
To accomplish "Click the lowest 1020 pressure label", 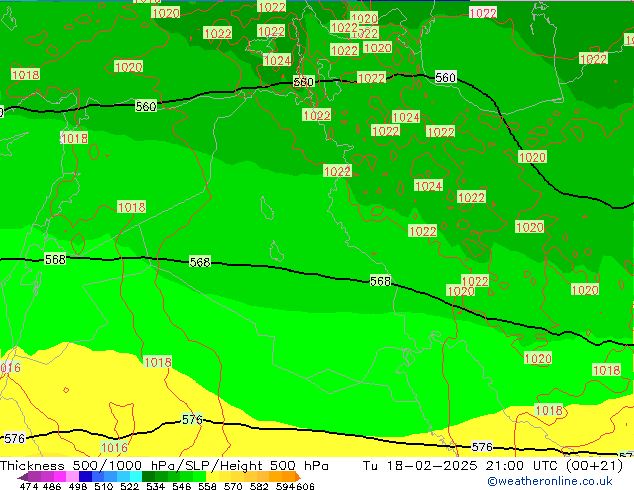I will click(538, 358).
